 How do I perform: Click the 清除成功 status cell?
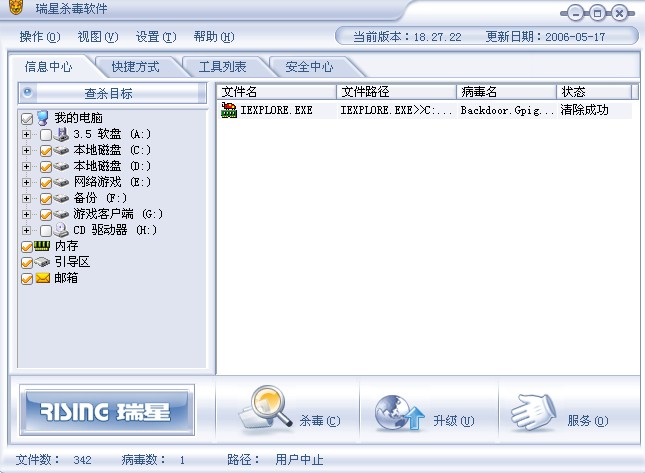tap(584, 110)
